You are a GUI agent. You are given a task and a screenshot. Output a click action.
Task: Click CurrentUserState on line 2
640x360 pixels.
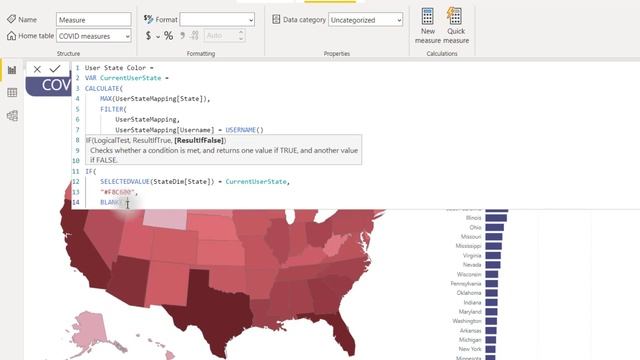[131, 78]
